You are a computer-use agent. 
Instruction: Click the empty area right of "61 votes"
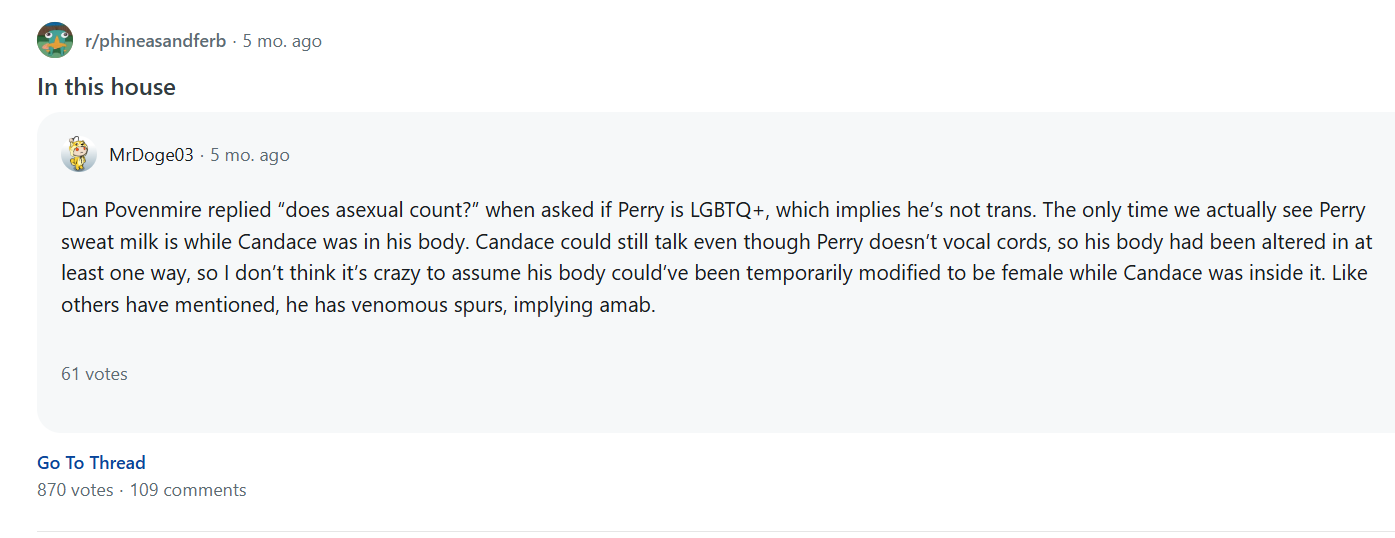pos(600,374)
